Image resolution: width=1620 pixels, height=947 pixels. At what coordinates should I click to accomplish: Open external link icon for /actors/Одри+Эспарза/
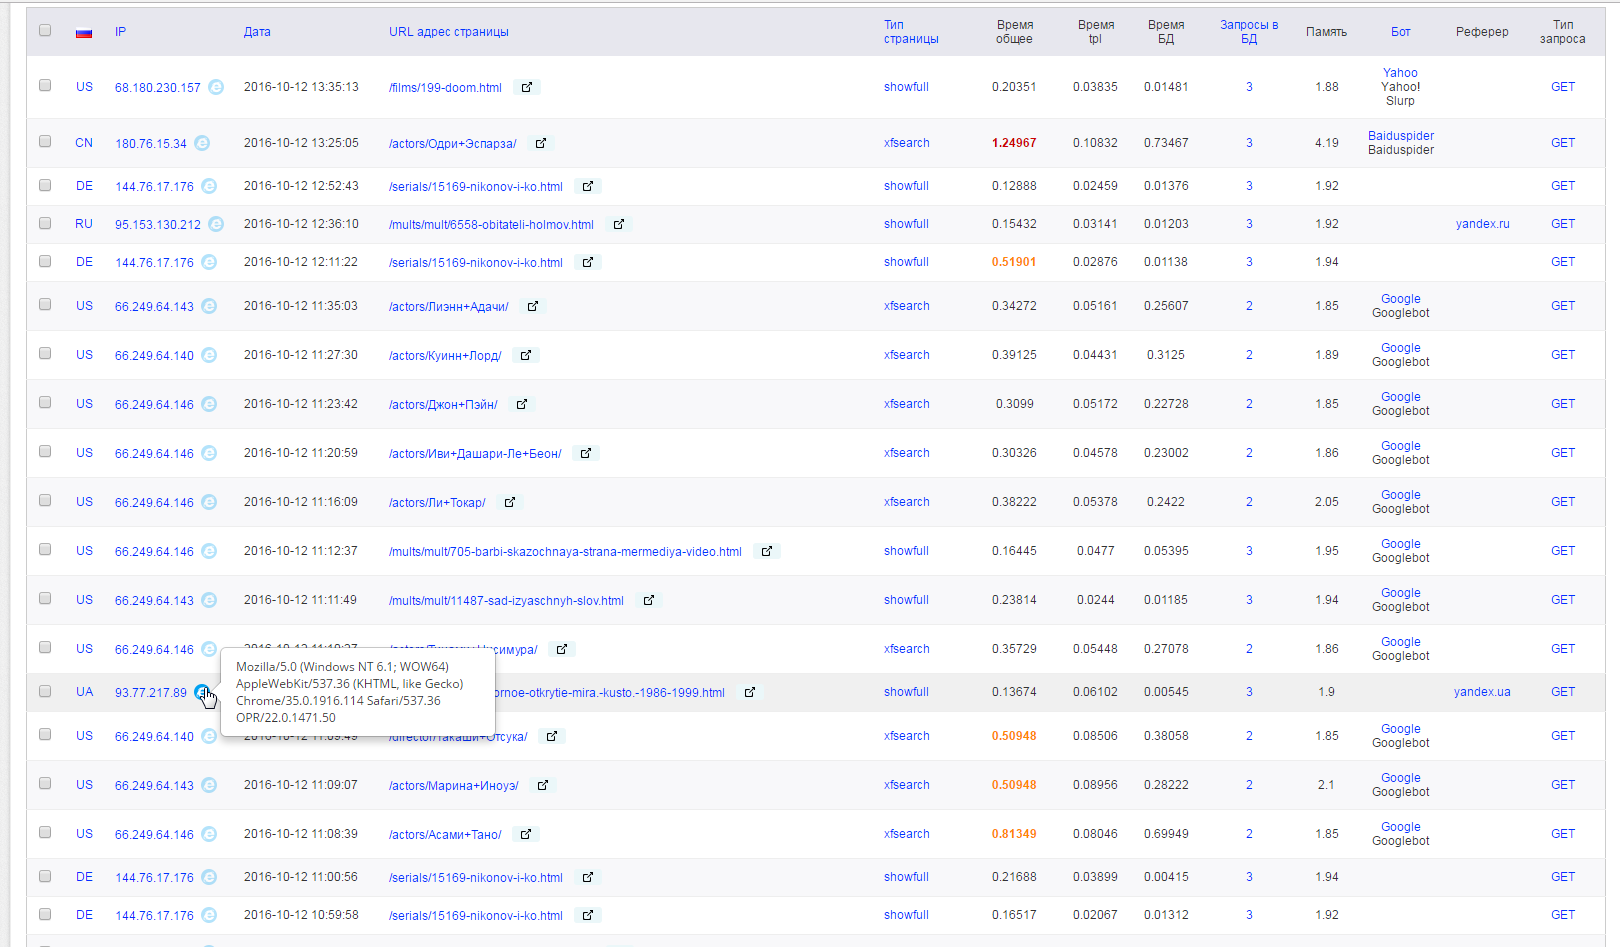(x=541, y=143)
